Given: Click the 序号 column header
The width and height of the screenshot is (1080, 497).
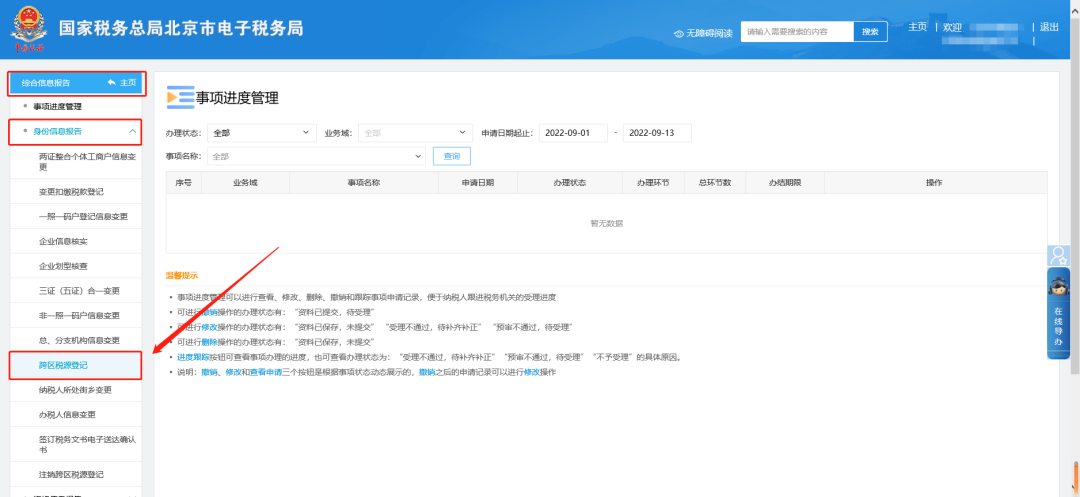Looking at the screenshot, I should tap(183, 182).
